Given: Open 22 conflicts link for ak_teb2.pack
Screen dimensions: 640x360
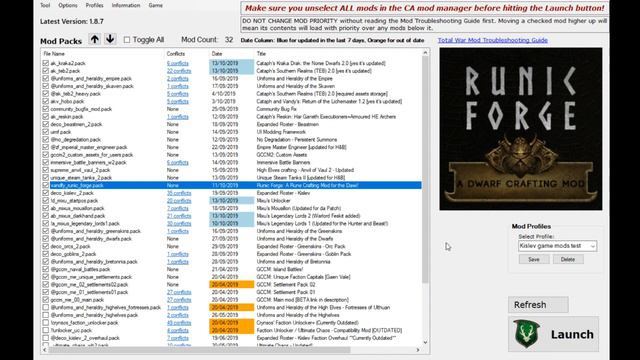Looking at the screenshot, I should [x=179, y=71].
